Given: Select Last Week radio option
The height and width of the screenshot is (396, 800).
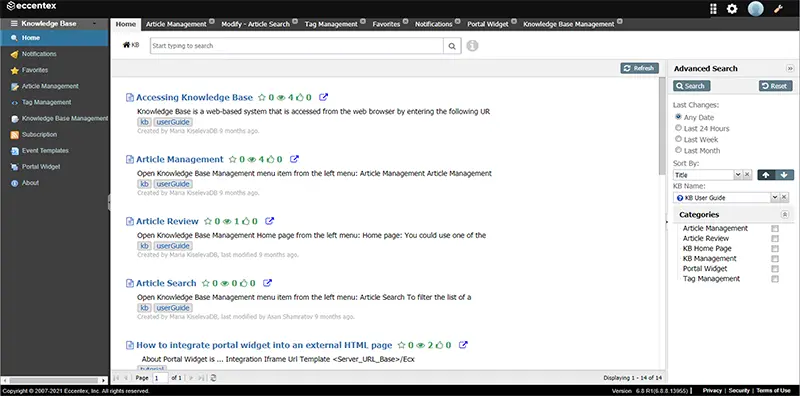Looking at the screenshot, I should [x=678, y=139].
